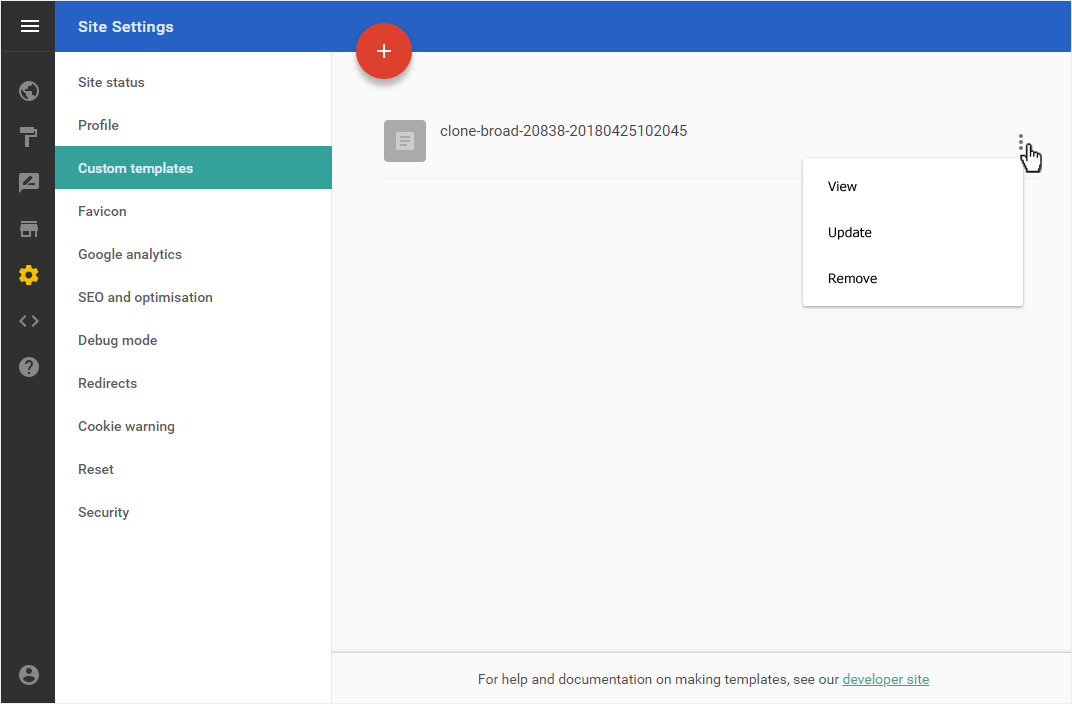Open the hamburger navigation menu
This screenshot has height=704, width=1072.
click(29, 26)
